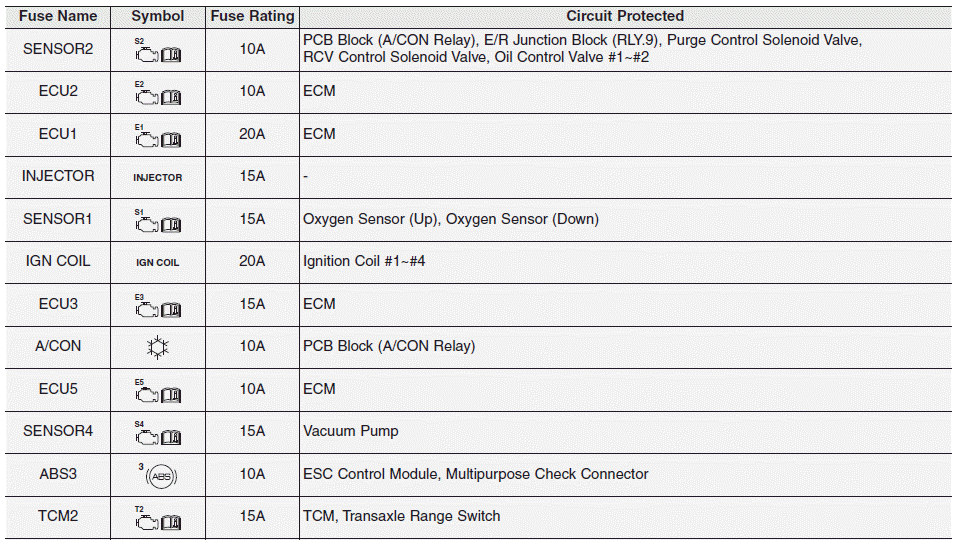This screenshot has width=958, height=544.
Task: Click the IGN COIL symbol label
Action: click(x=158, y=262)
